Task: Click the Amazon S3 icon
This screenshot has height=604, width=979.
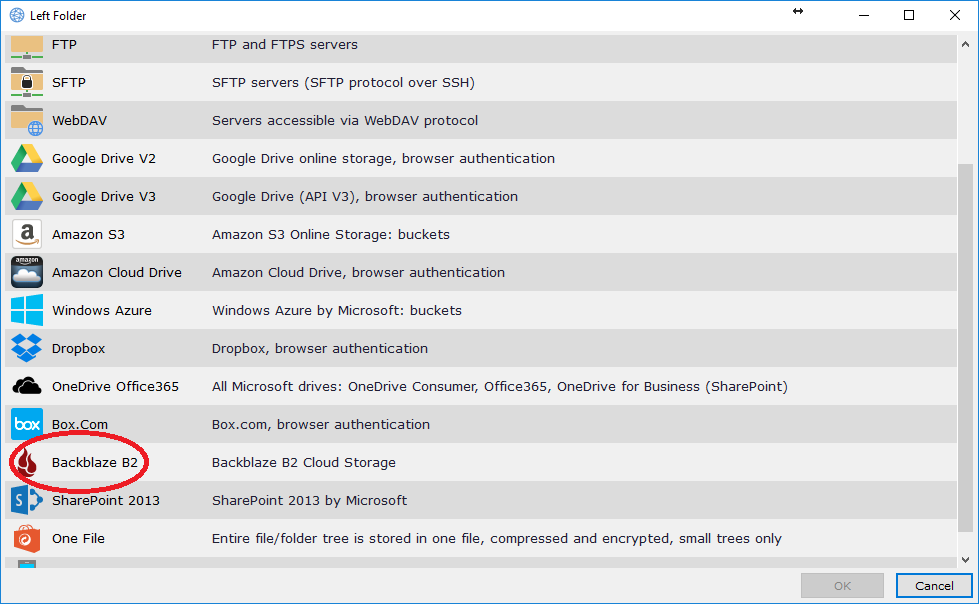Action: (x=27, y=234)
